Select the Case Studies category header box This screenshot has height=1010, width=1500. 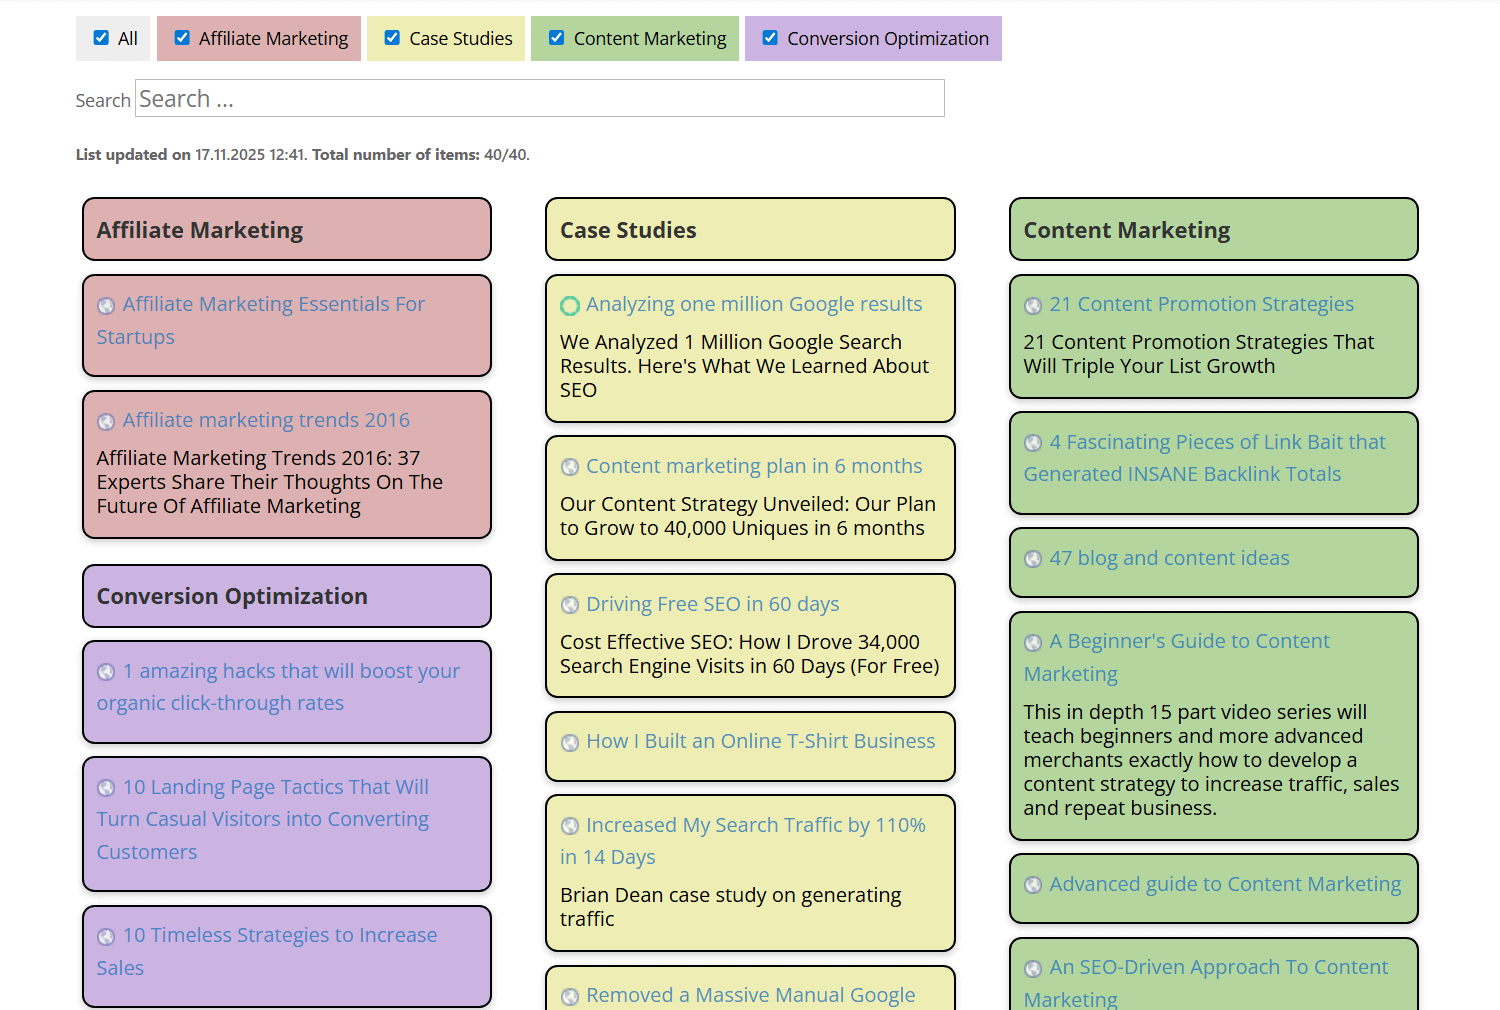click(x=750, y=230)
